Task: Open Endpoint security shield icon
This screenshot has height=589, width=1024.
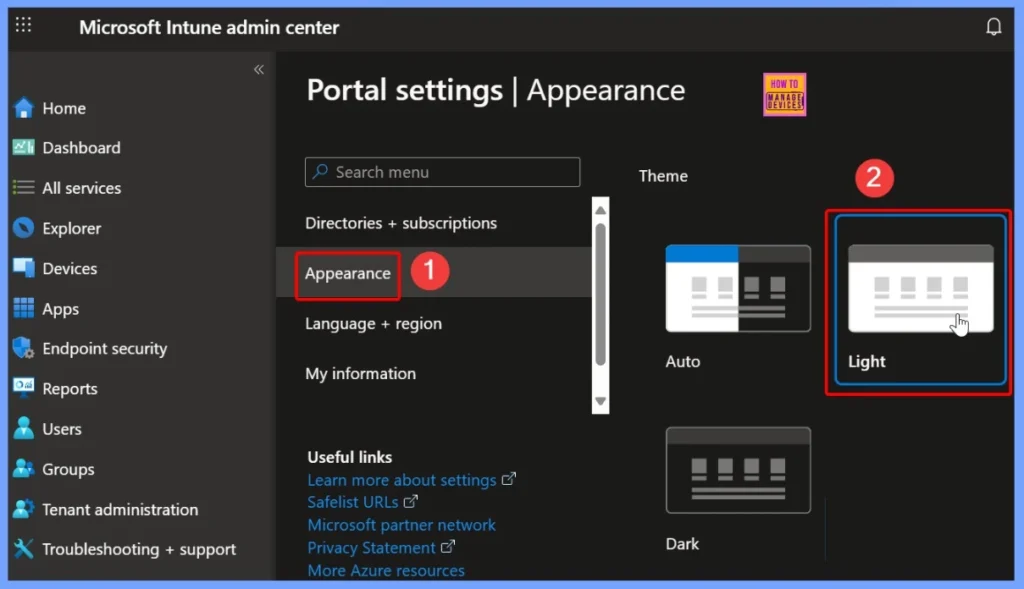Action: tap(24, 348)
